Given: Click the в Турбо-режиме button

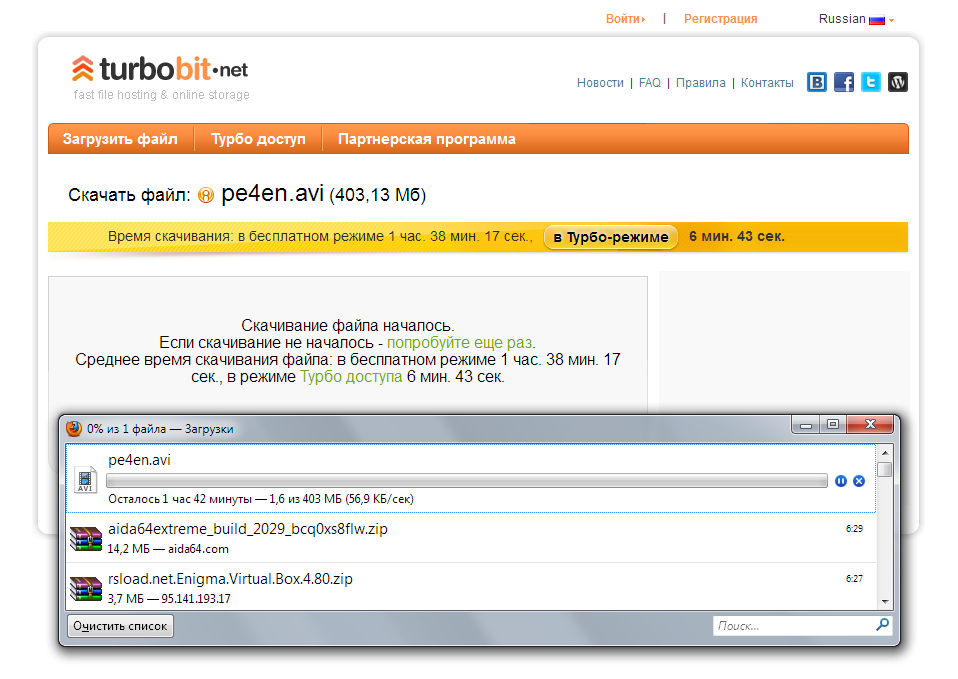Looking at the screenshot, I should 610,237.
